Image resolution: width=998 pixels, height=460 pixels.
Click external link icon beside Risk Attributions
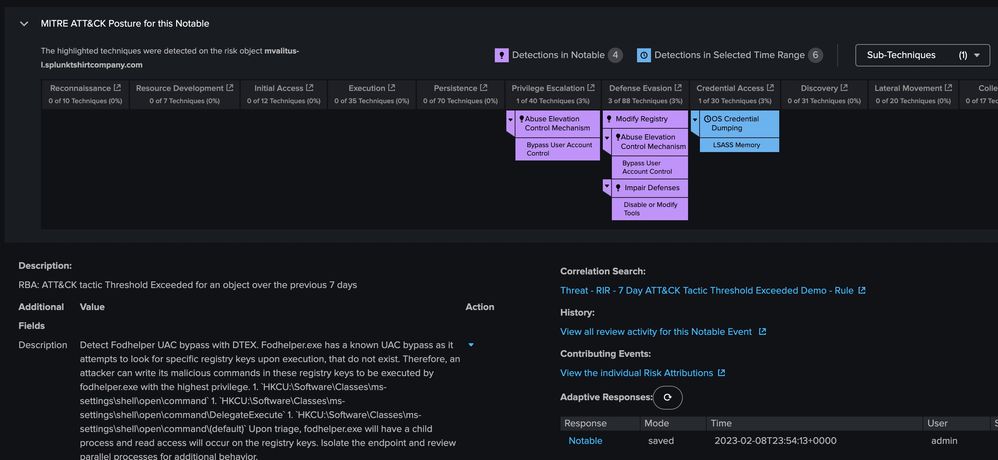coord(721,373)
